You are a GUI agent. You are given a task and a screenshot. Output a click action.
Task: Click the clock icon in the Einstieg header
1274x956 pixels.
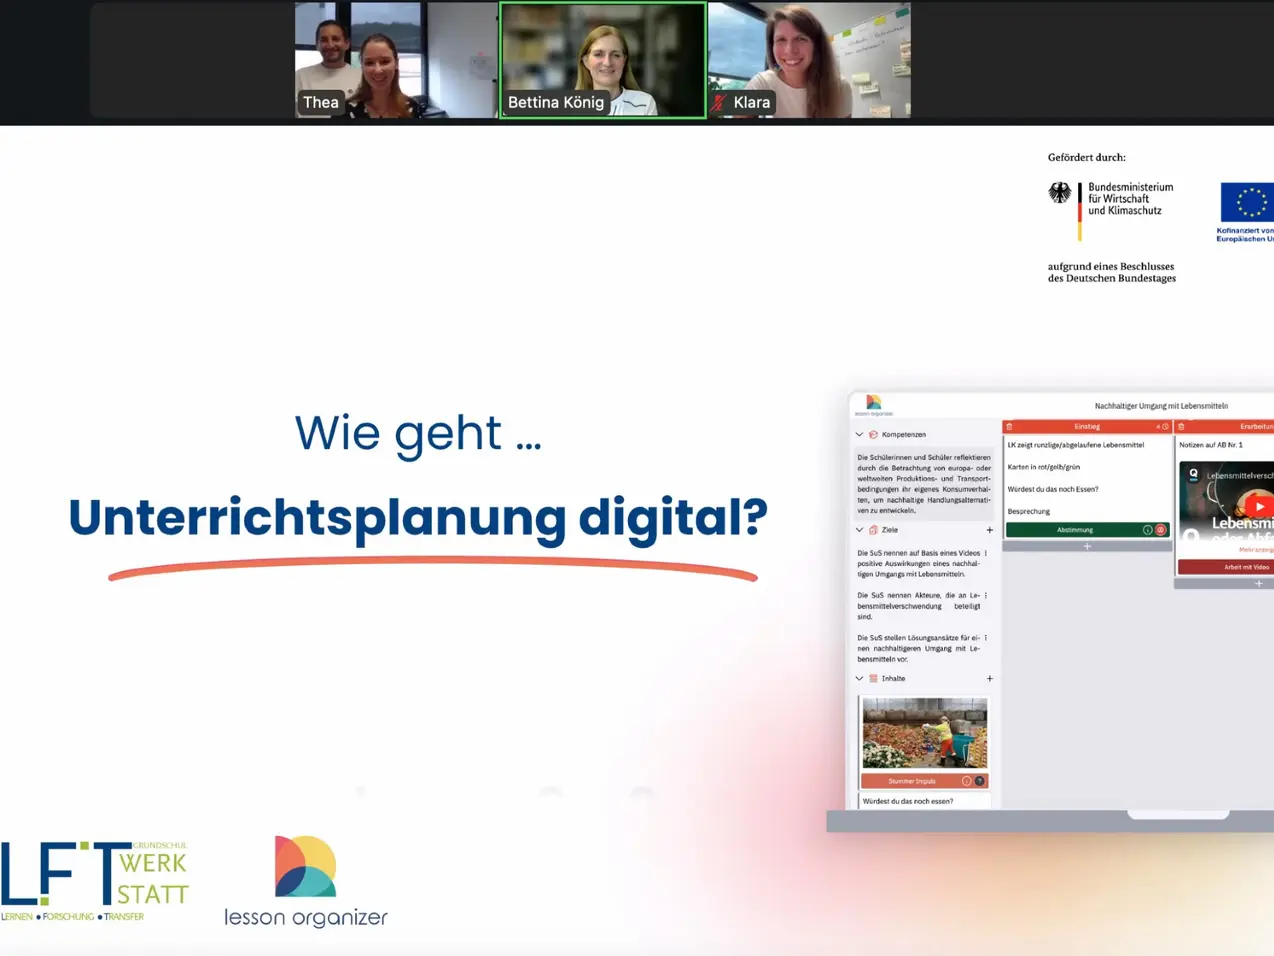click(x=1165, y=427)
